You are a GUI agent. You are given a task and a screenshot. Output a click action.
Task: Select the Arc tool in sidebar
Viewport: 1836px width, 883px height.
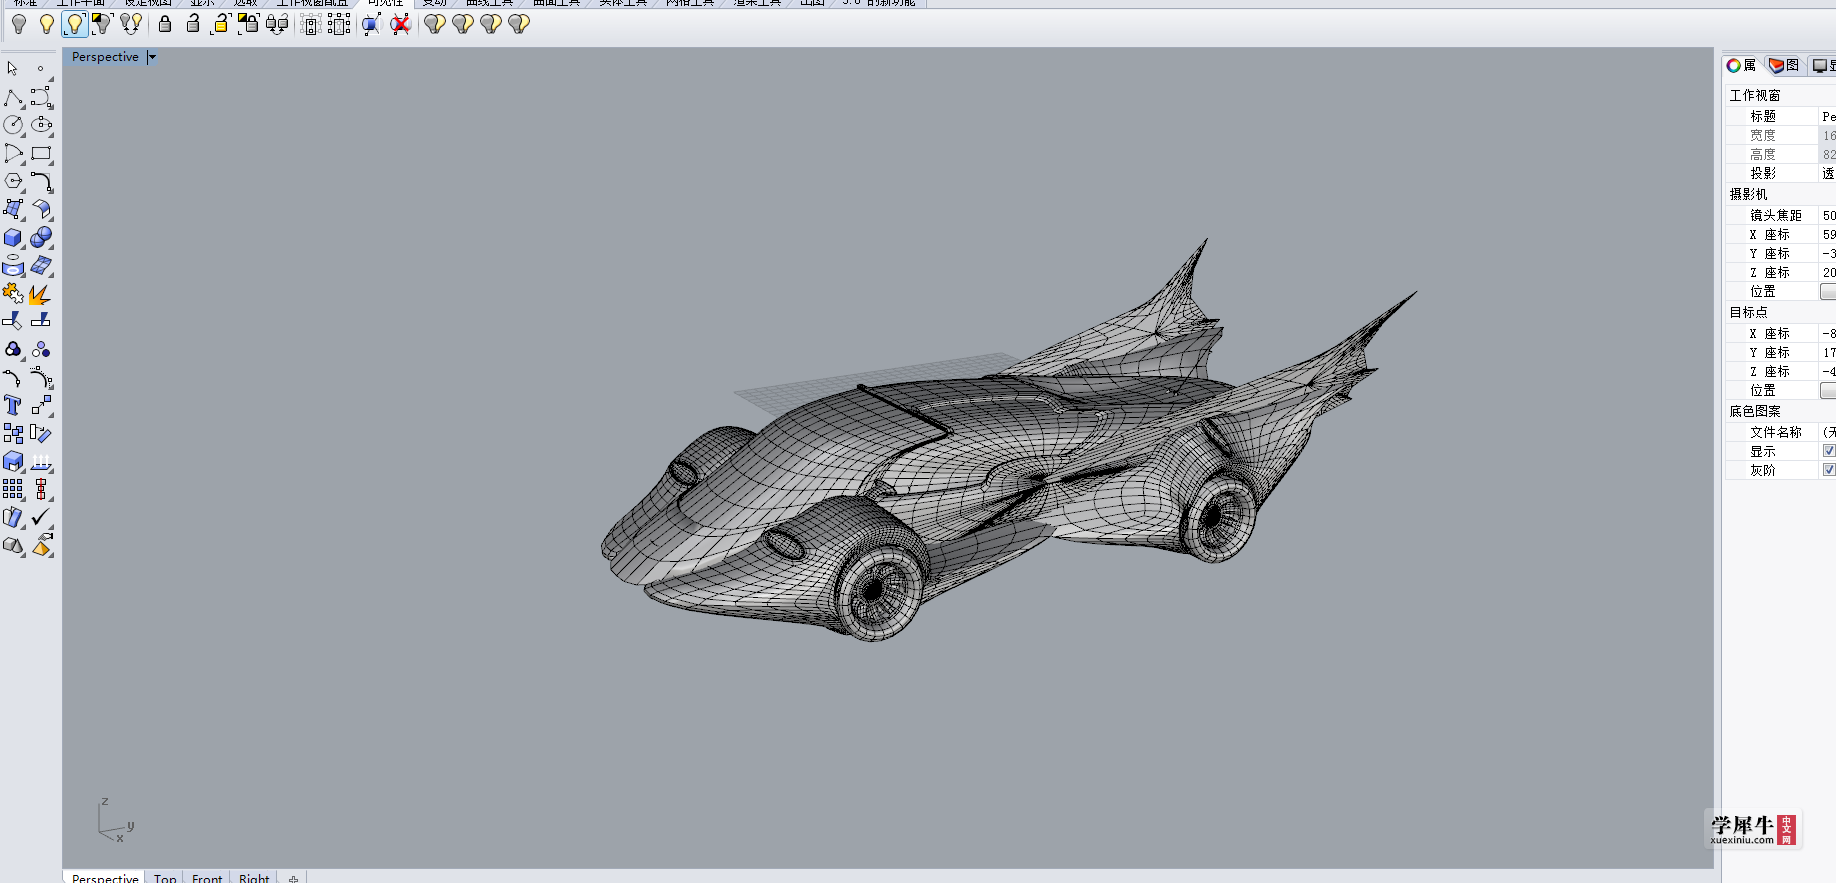pyautogui.click(x=13, y=153)
